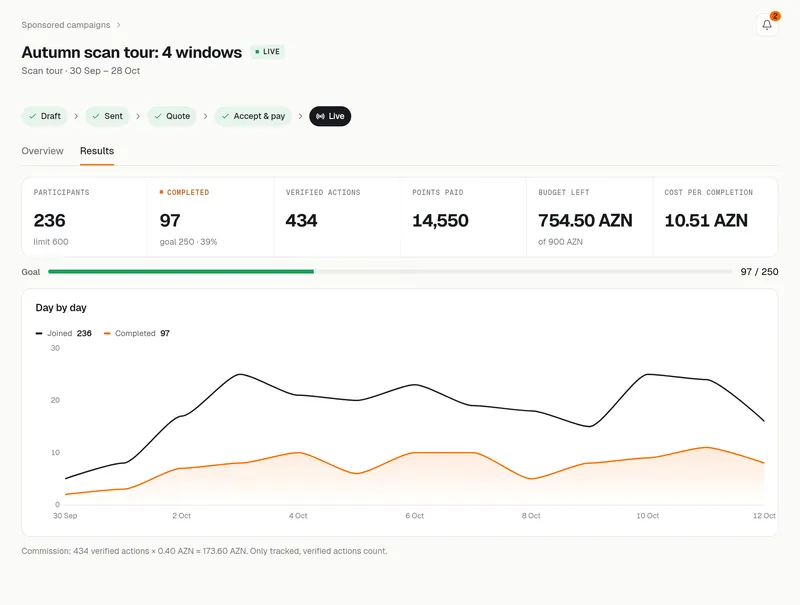Select the Quote step pill

coord(172,116)
